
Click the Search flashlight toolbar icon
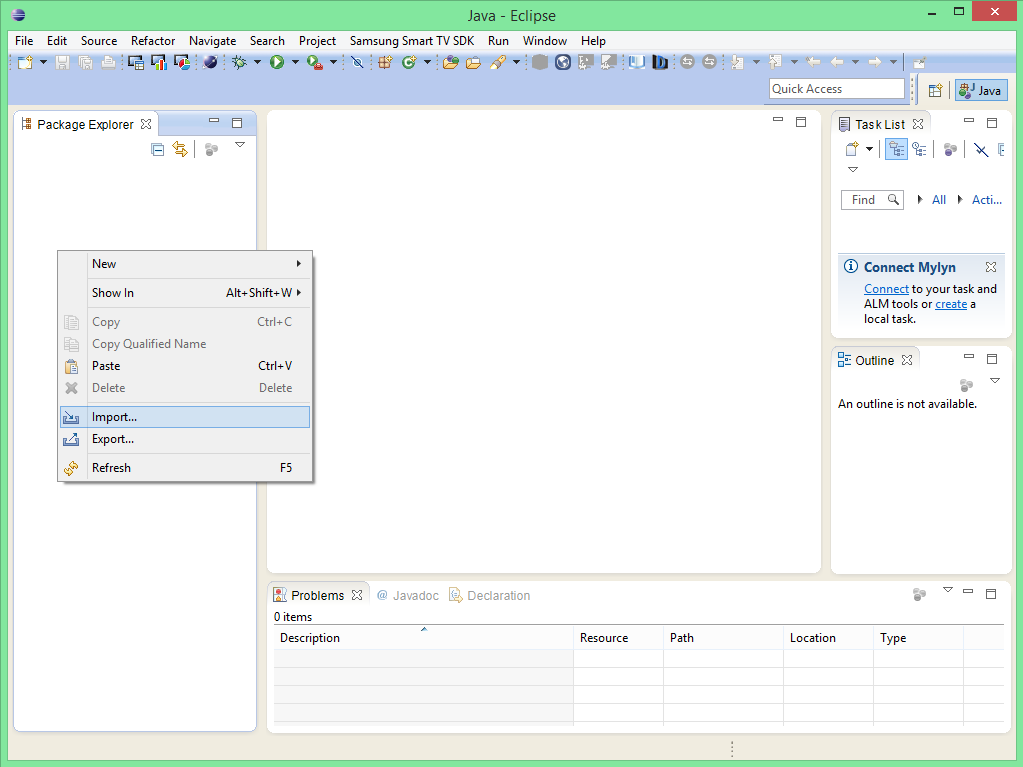click(498, 63)
